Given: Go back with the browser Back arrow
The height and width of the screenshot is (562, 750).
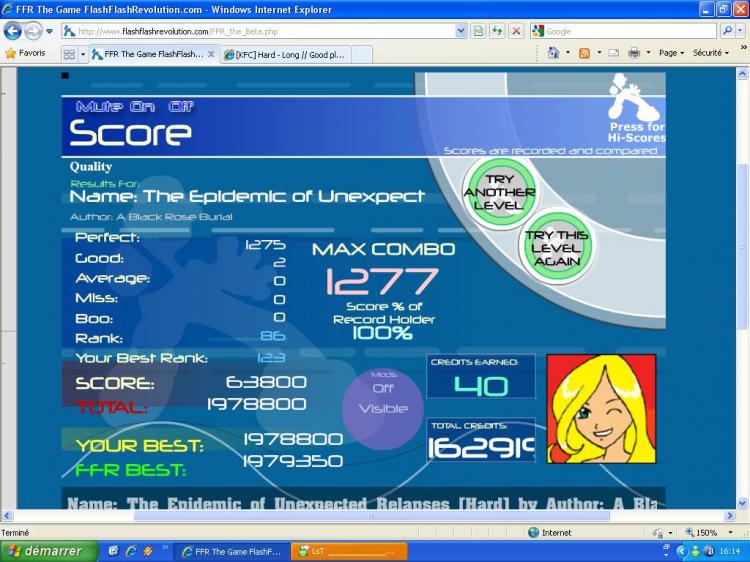Looking at the screenshot, I should [13, 31].
